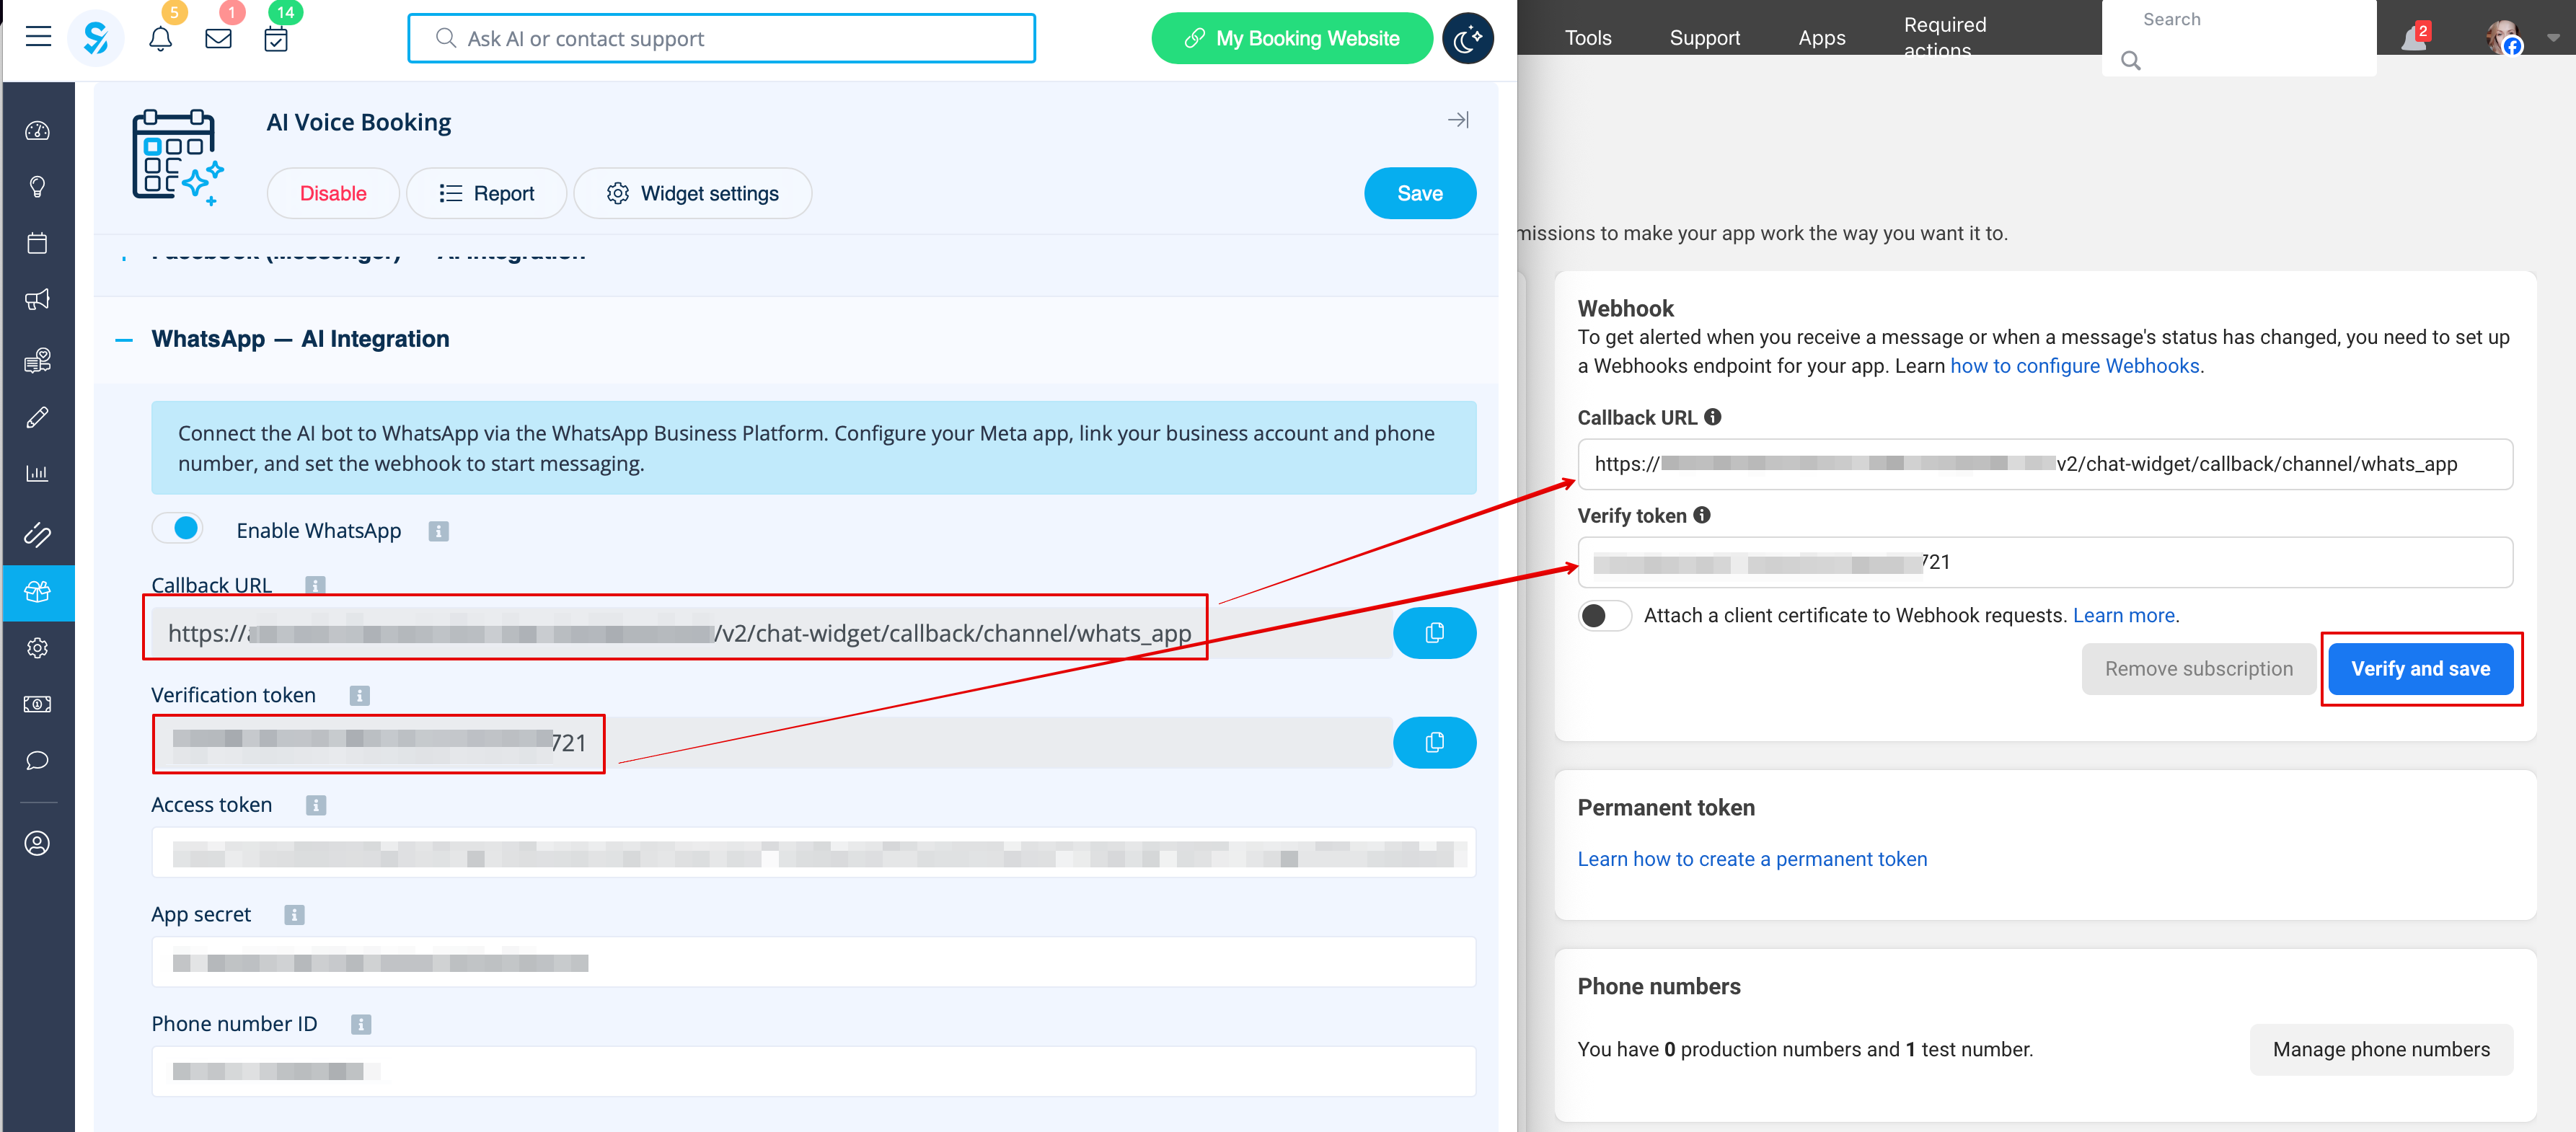Viewport: 2576px width, 1132px height.
Task: Click info icon next to Access token
Action: pos(316,805)
